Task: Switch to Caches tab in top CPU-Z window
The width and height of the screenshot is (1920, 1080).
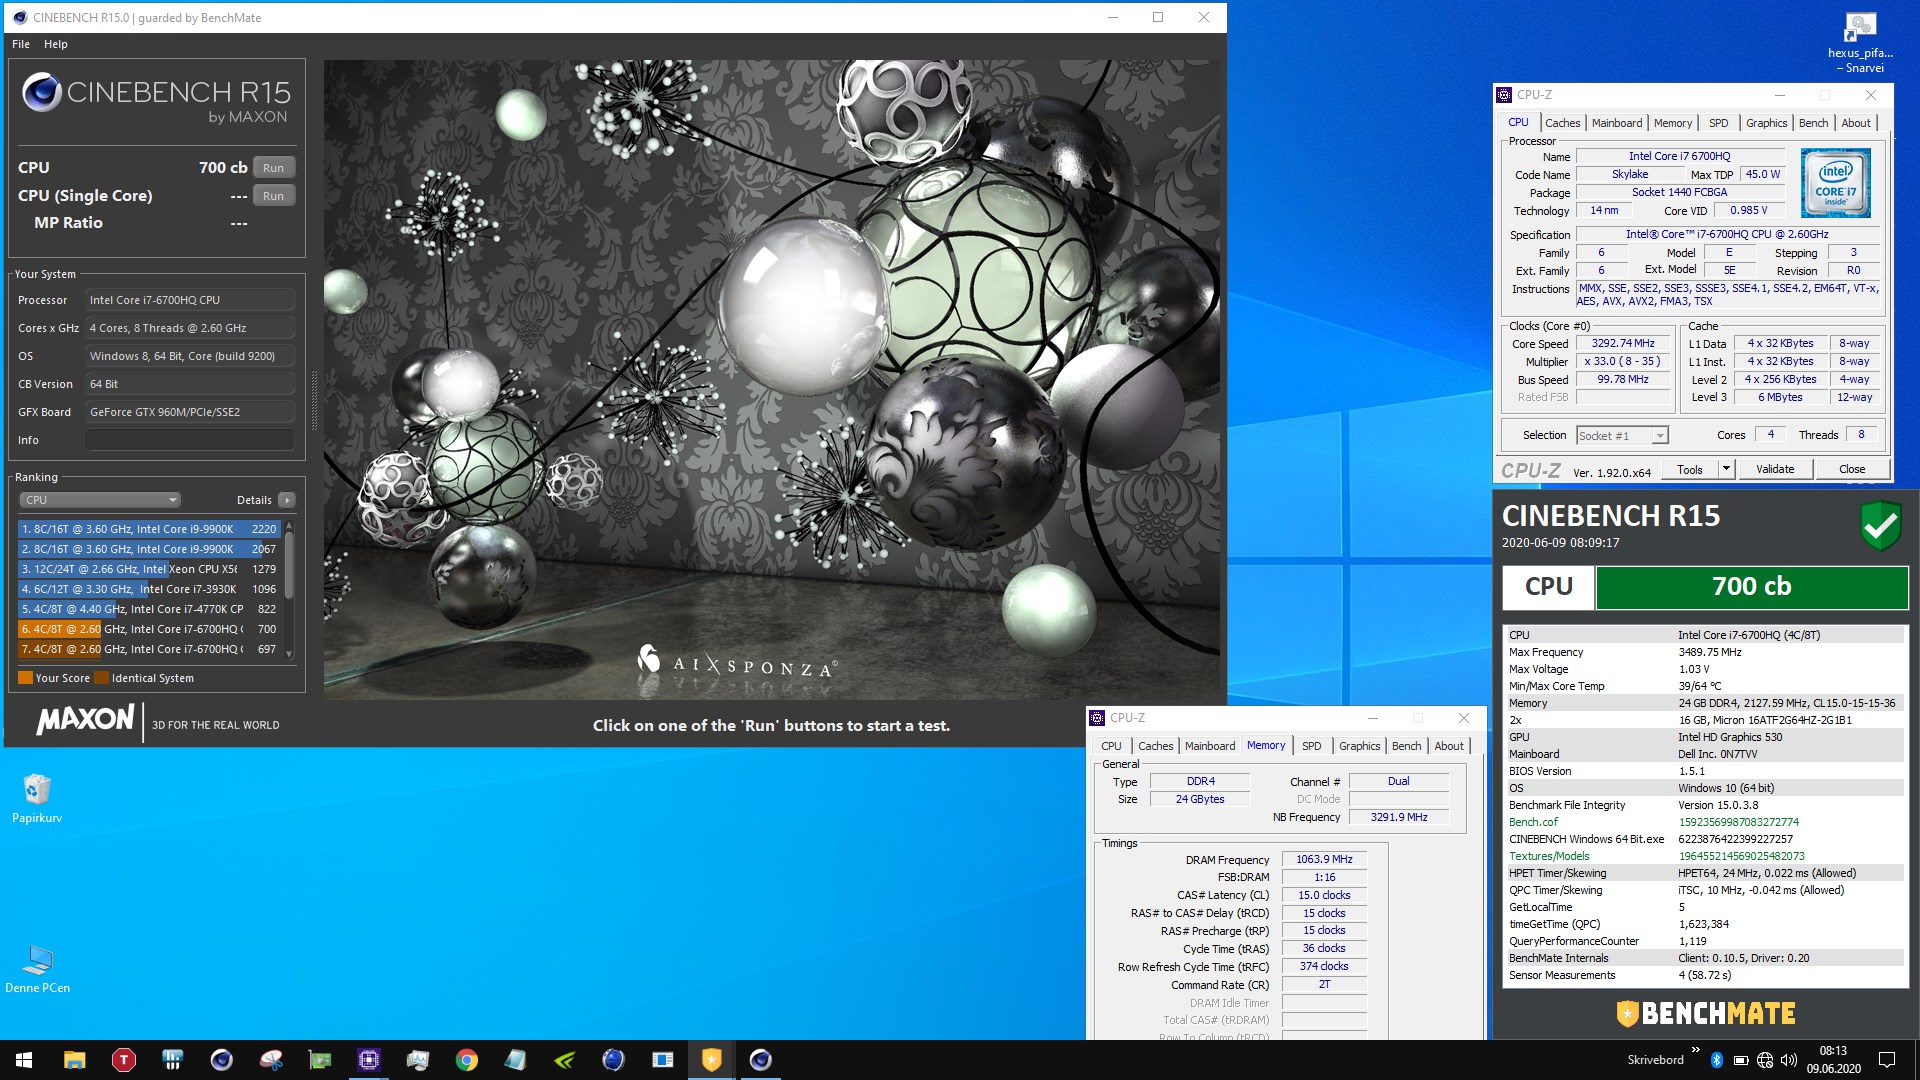Action: [x=1562, y=123]
